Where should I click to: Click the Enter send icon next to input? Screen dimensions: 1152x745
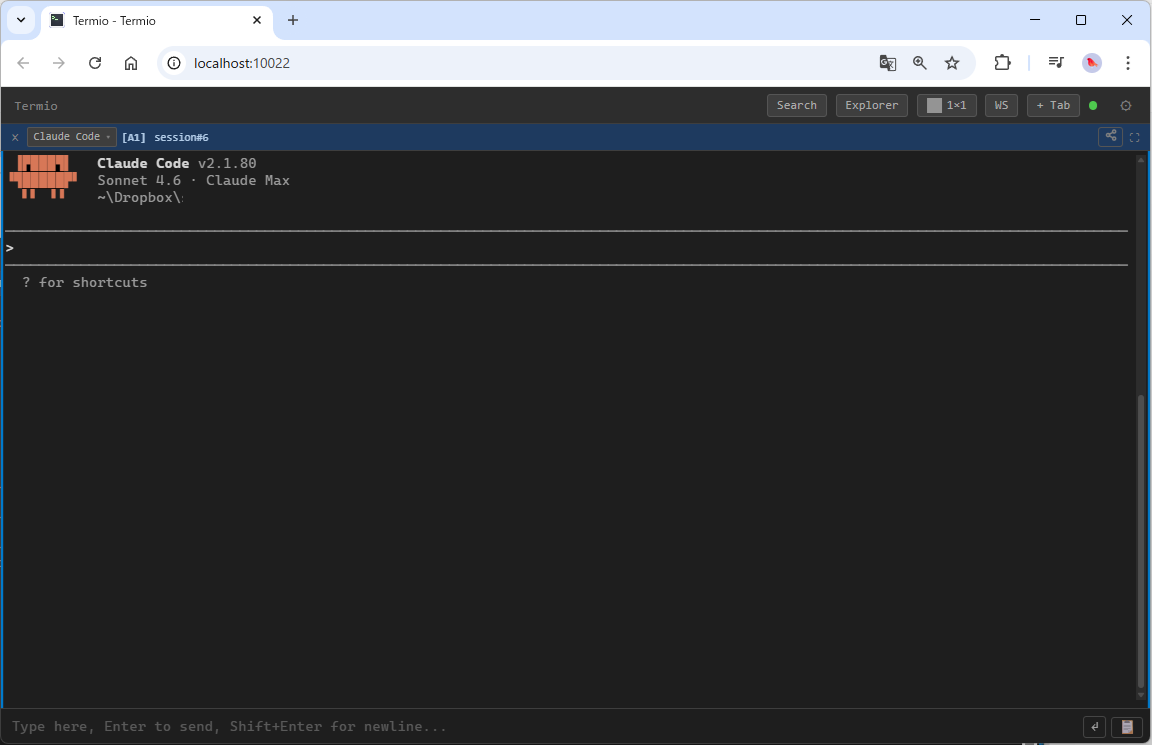(1094, 726)
